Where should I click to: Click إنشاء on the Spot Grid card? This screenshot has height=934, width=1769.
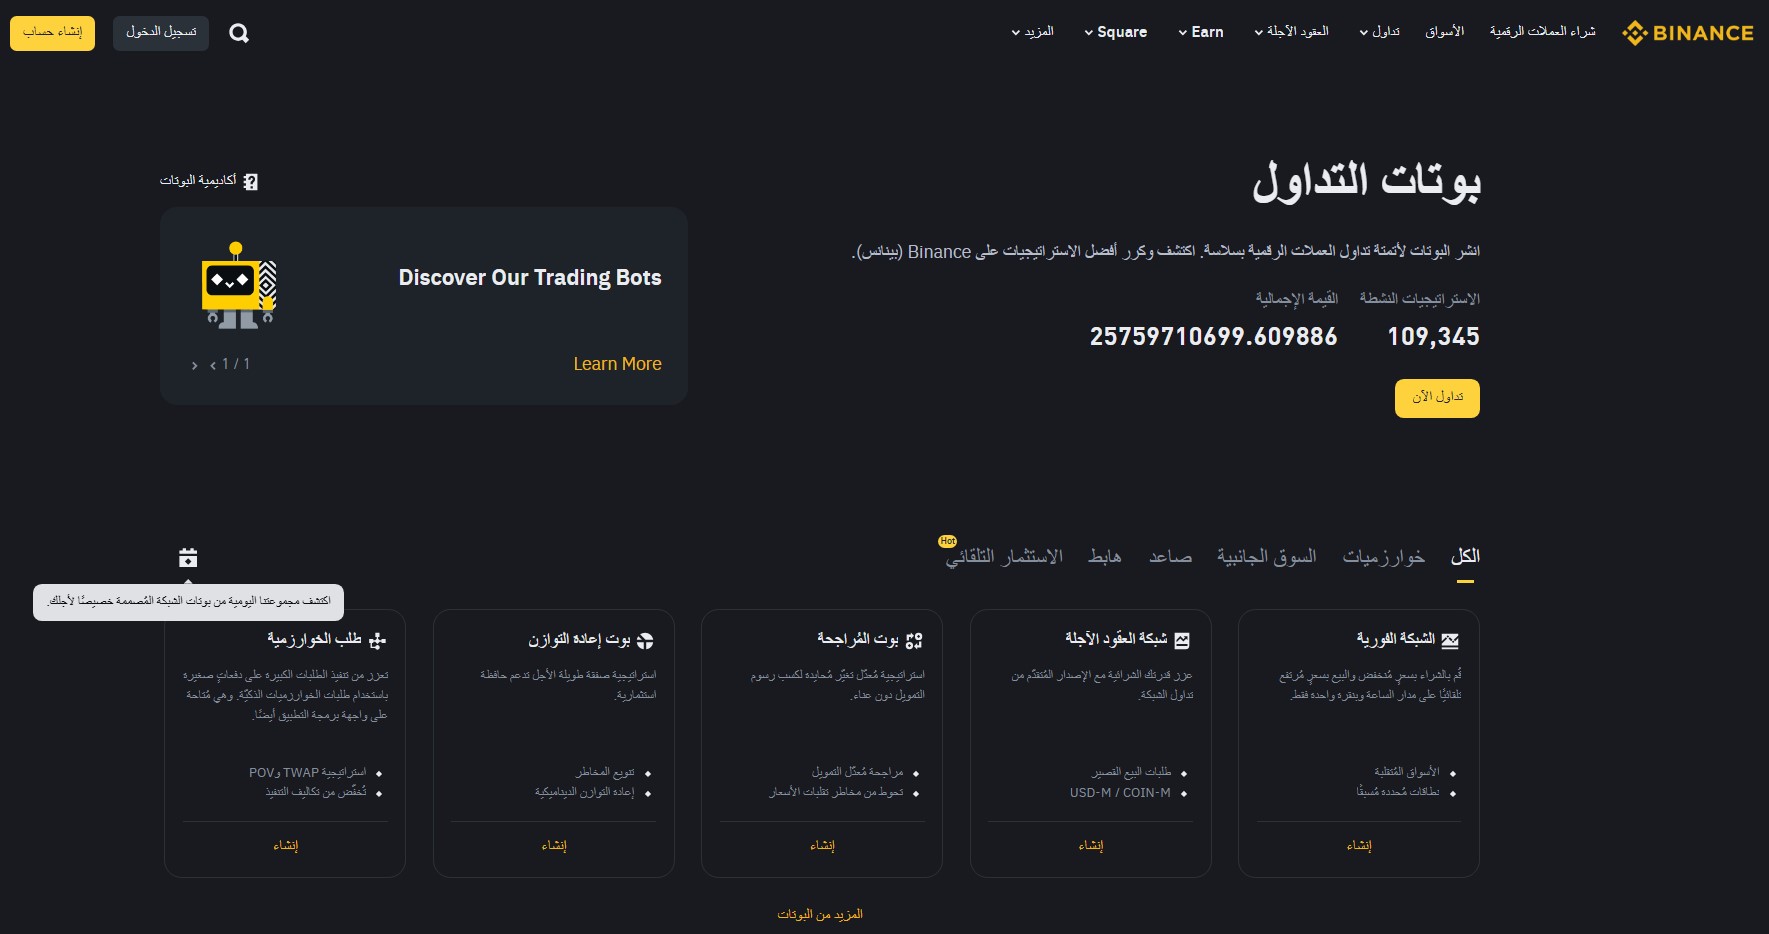pos(1359,846)
